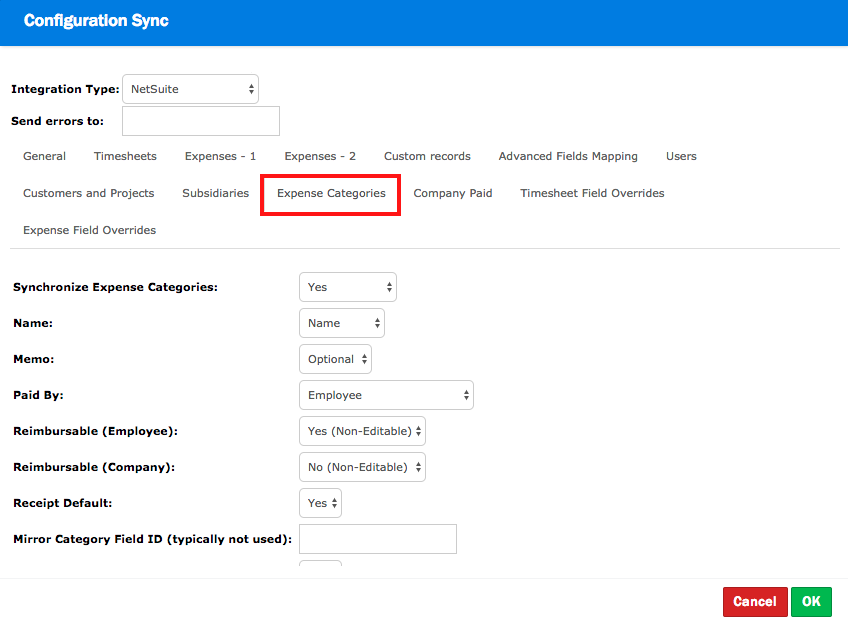Click the Send errors to field

point(200,121)
